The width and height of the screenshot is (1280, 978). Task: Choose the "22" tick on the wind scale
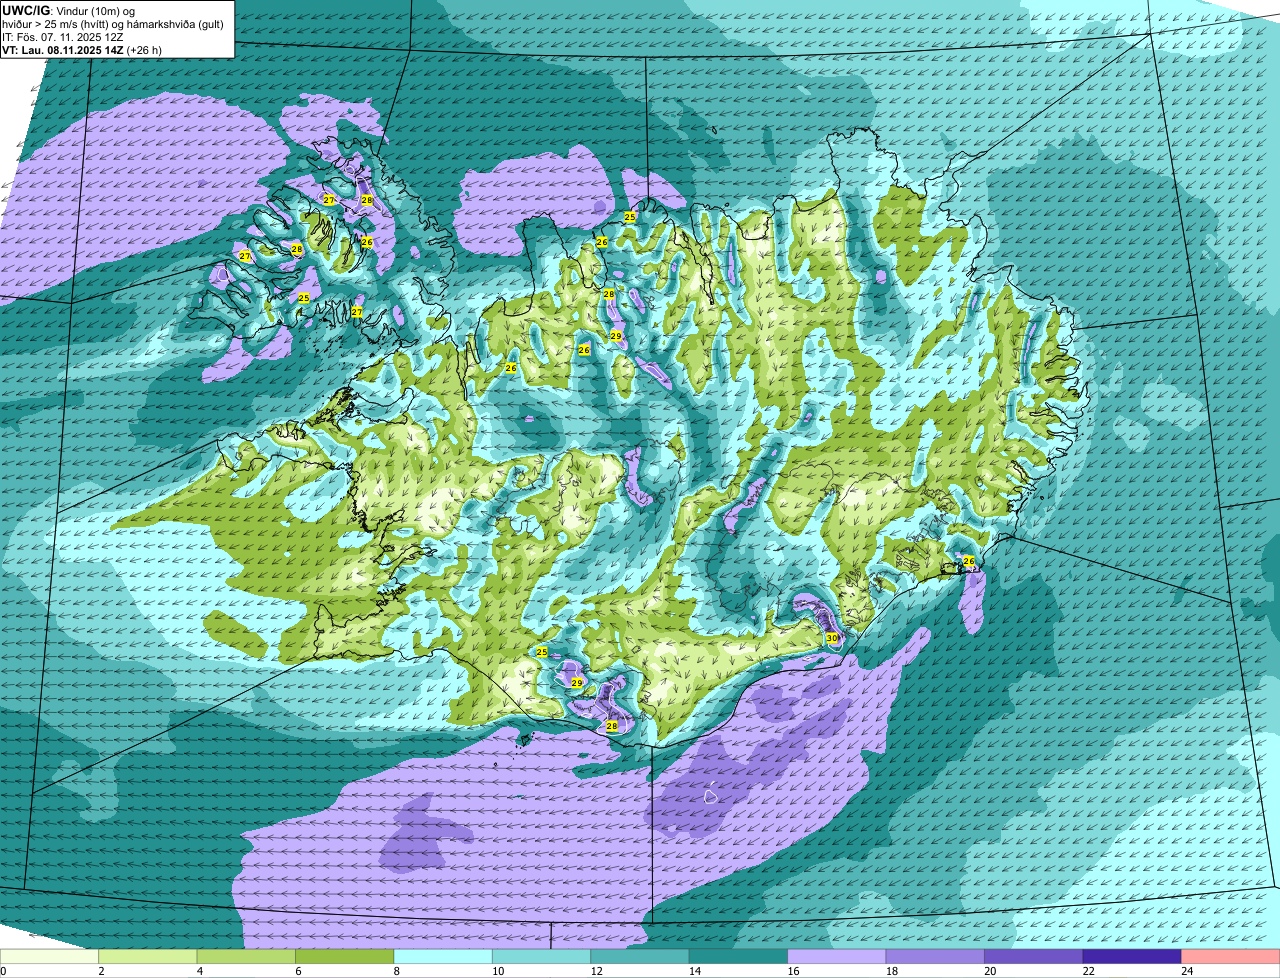point(1088,971)
